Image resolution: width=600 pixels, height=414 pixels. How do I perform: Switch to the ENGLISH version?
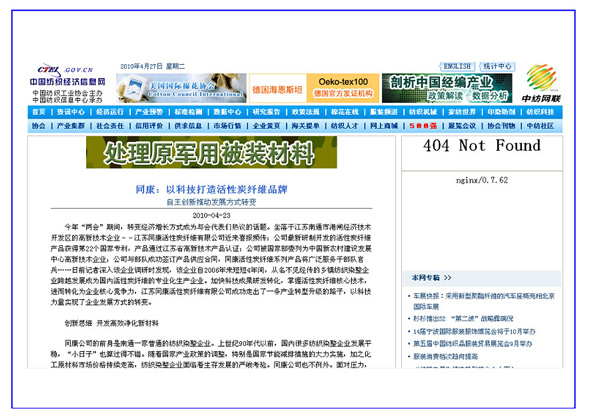(x=458, y=66)
